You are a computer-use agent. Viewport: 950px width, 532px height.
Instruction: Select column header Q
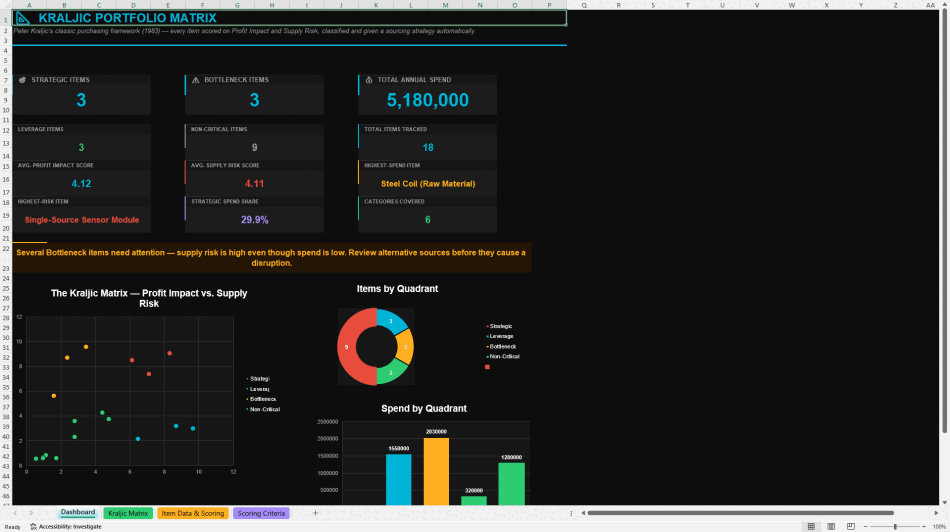(x=584, y=5)
